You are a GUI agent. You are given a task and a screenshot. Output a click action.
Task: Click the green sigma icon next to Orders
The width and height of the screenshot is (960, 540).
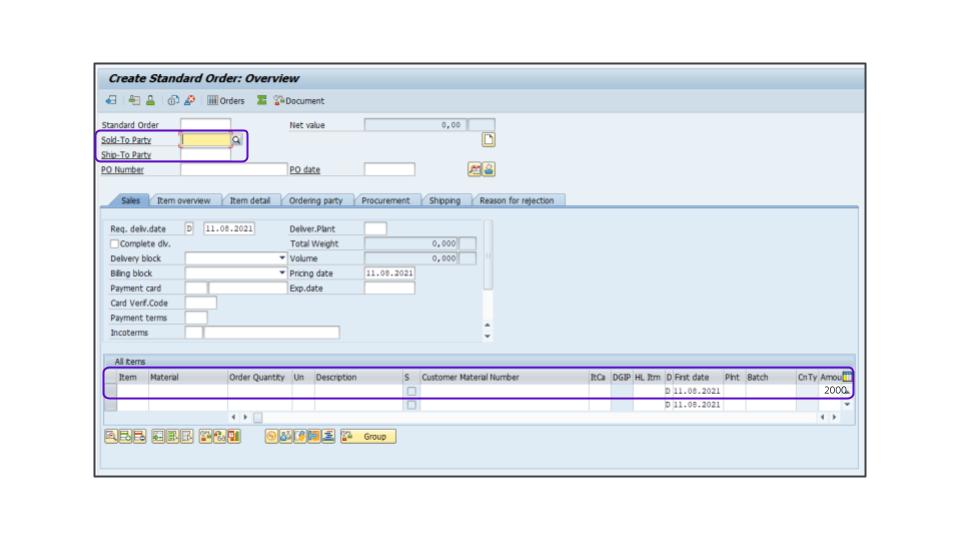click(261, 100)
